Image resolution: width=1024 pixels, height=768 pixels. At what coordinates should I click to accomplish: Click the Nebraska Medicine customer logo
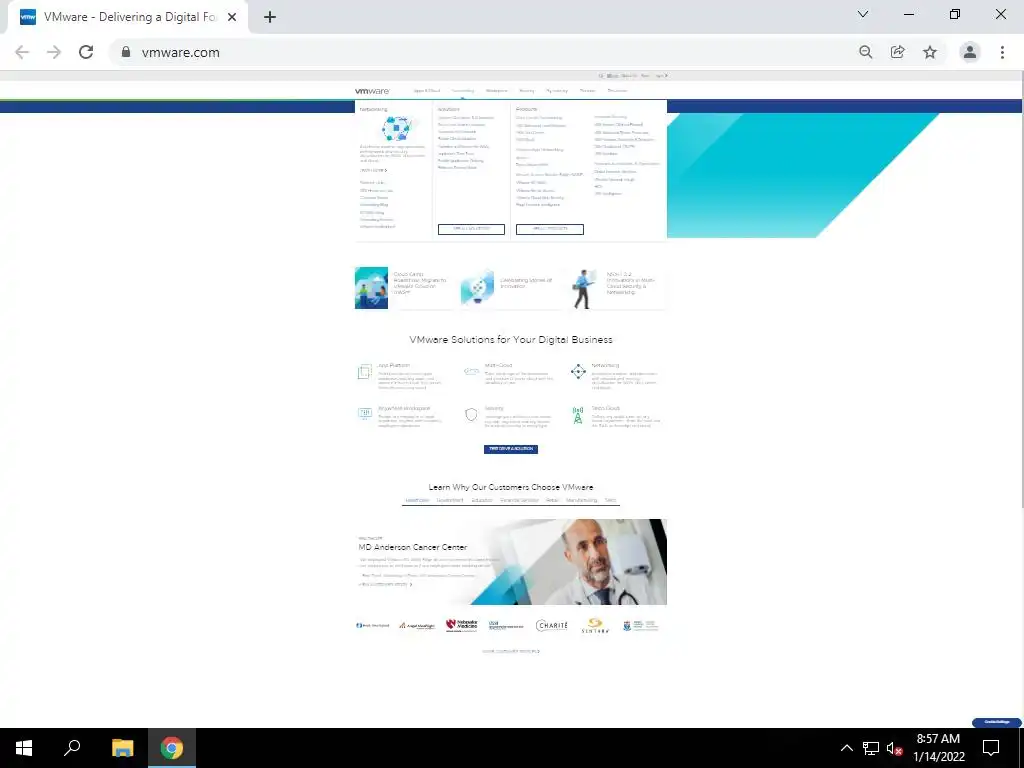(x=462, y=626)
